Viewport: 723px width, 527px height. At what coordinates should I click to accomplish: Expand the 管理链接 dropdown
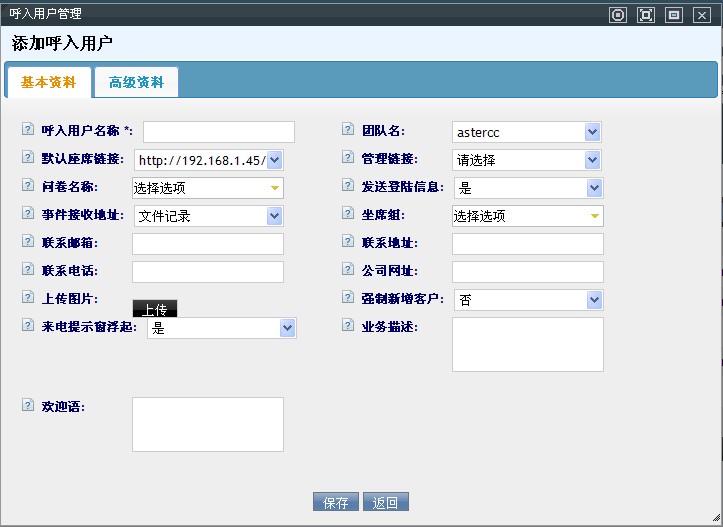527,160
